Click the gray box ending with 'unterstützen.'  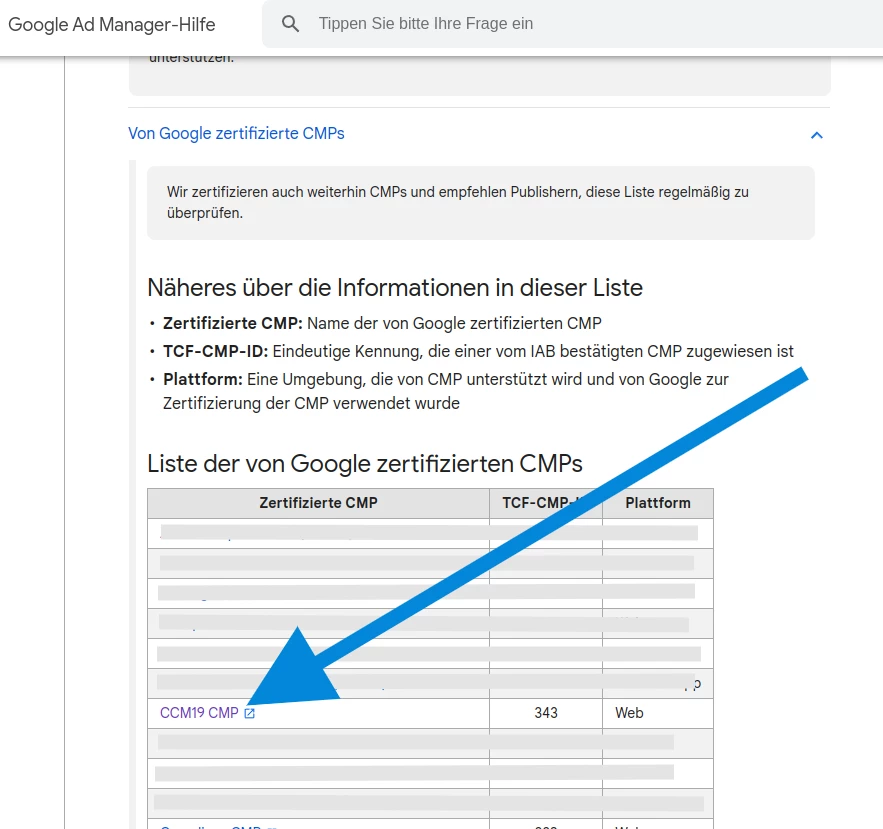(x=480, y=75)
